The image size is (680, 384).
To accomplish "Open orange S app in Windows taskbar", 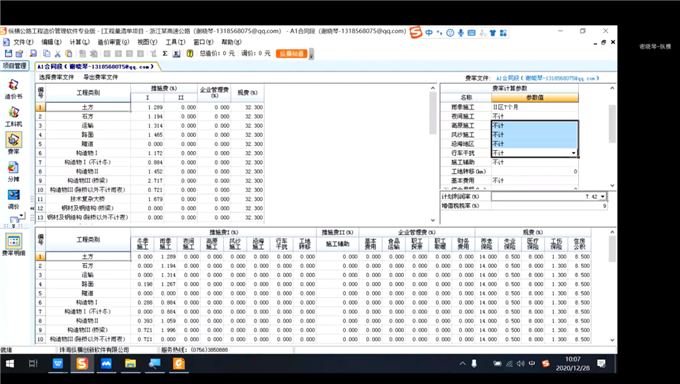I will coord(82,364).
